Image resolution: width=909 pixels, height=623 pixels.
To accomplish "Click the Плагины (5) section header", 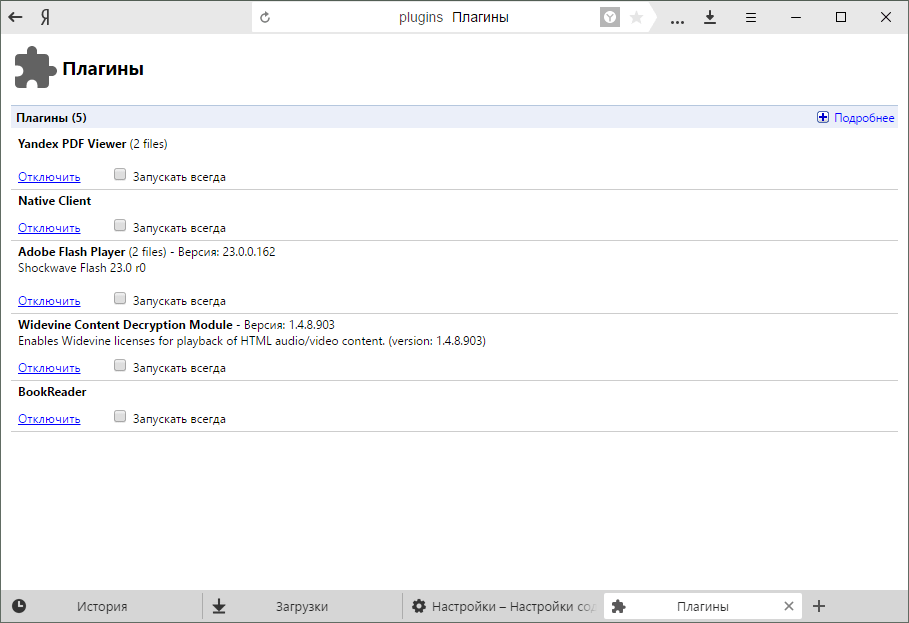I will [x=52, y=118].
